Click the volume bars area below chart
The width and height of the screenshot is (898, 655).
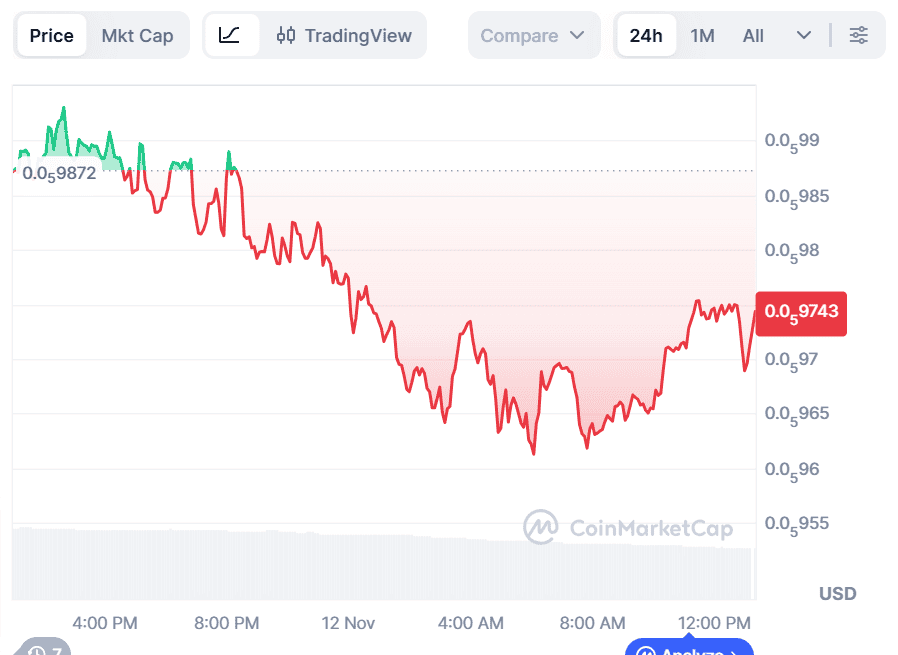[x=380, y=565]
